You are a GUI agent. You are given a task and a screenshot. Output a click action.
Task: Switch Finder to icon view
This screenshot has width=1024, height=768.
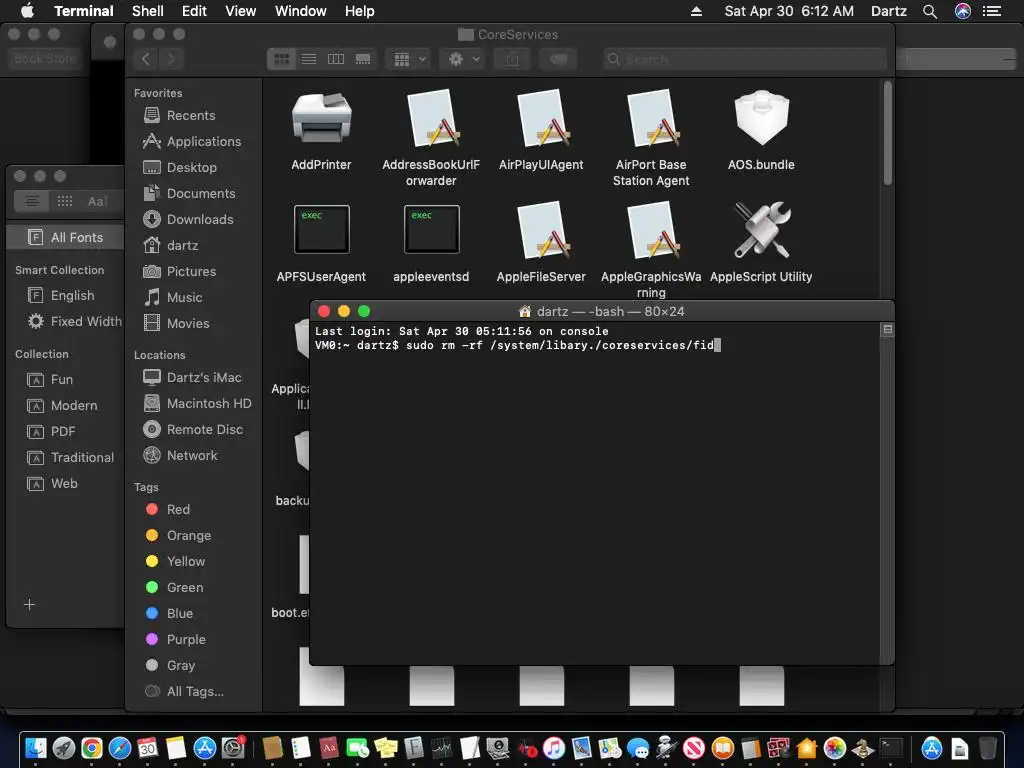(281, 59)
